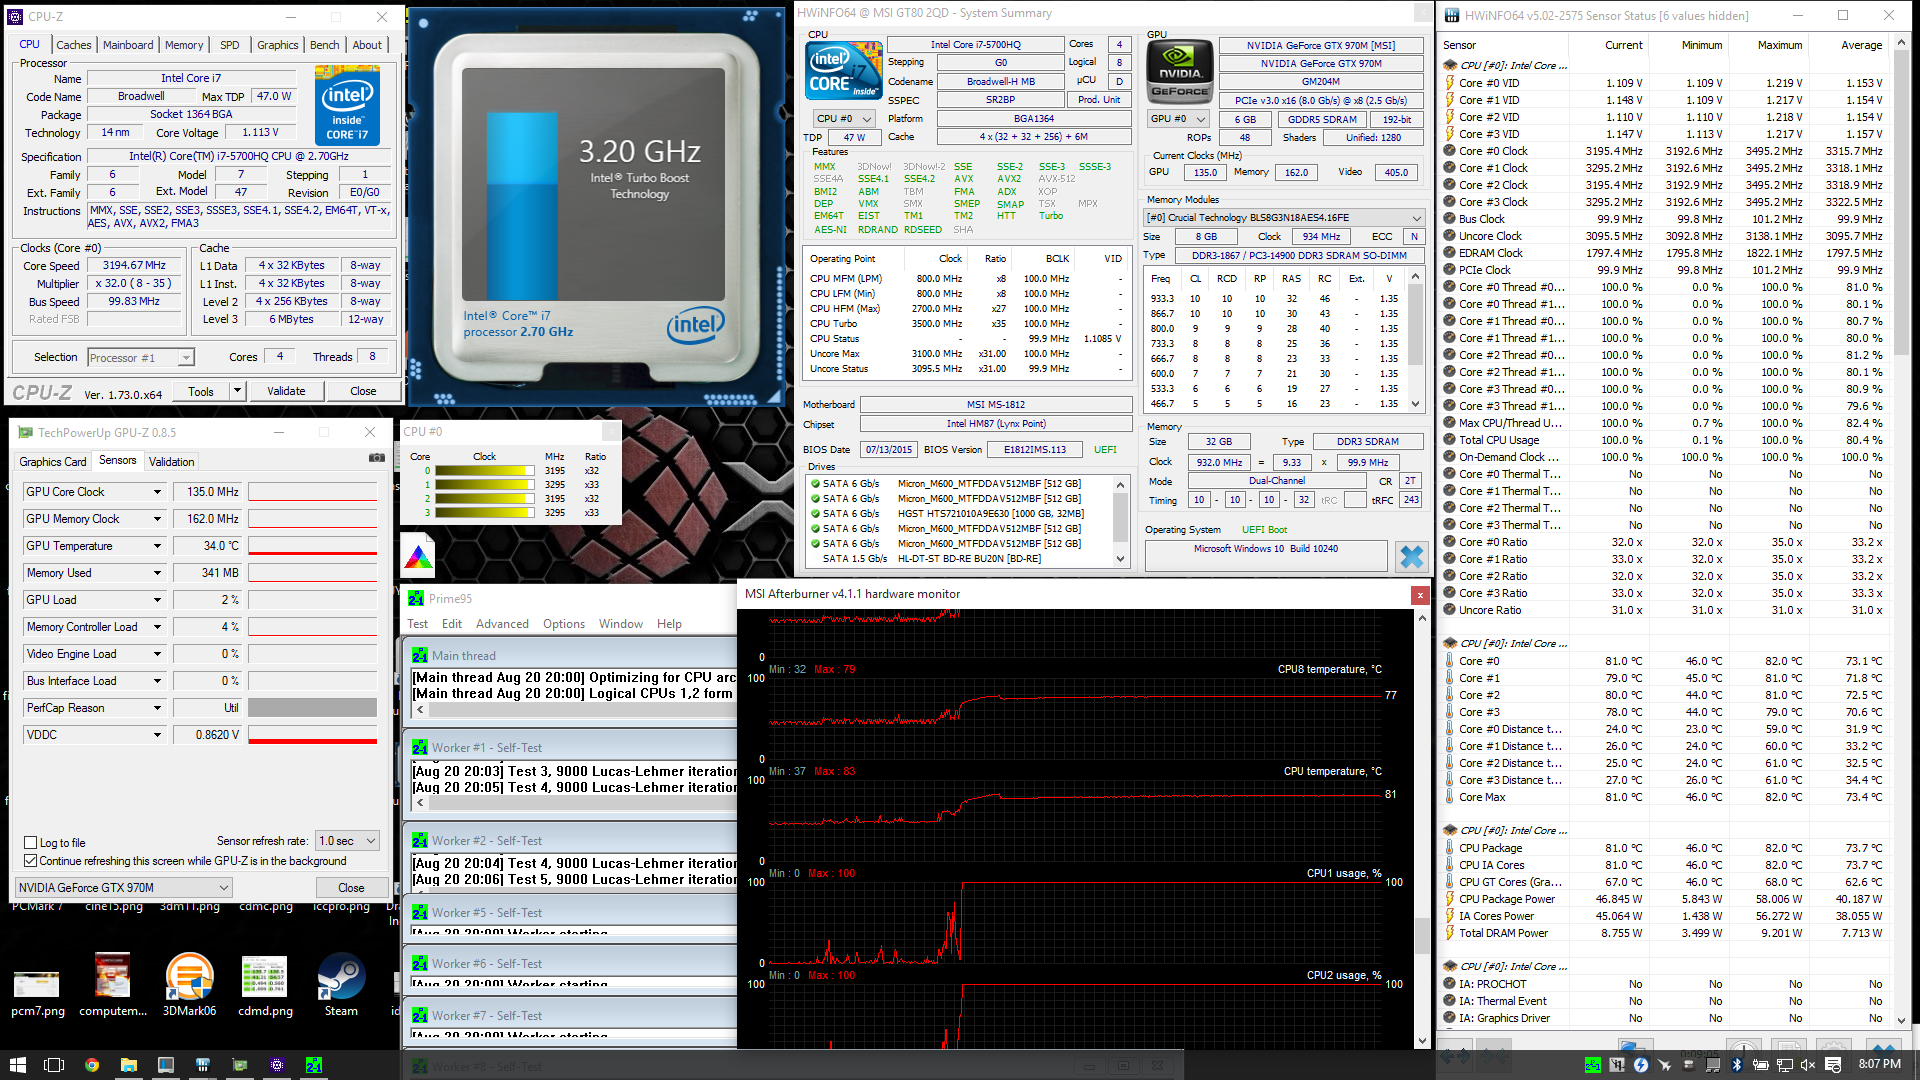The height and width of the screenshot is (1080, 1920).
Task: Close the MSI Afterburner hardware monitor
Action: click(x=1419, y=595)
